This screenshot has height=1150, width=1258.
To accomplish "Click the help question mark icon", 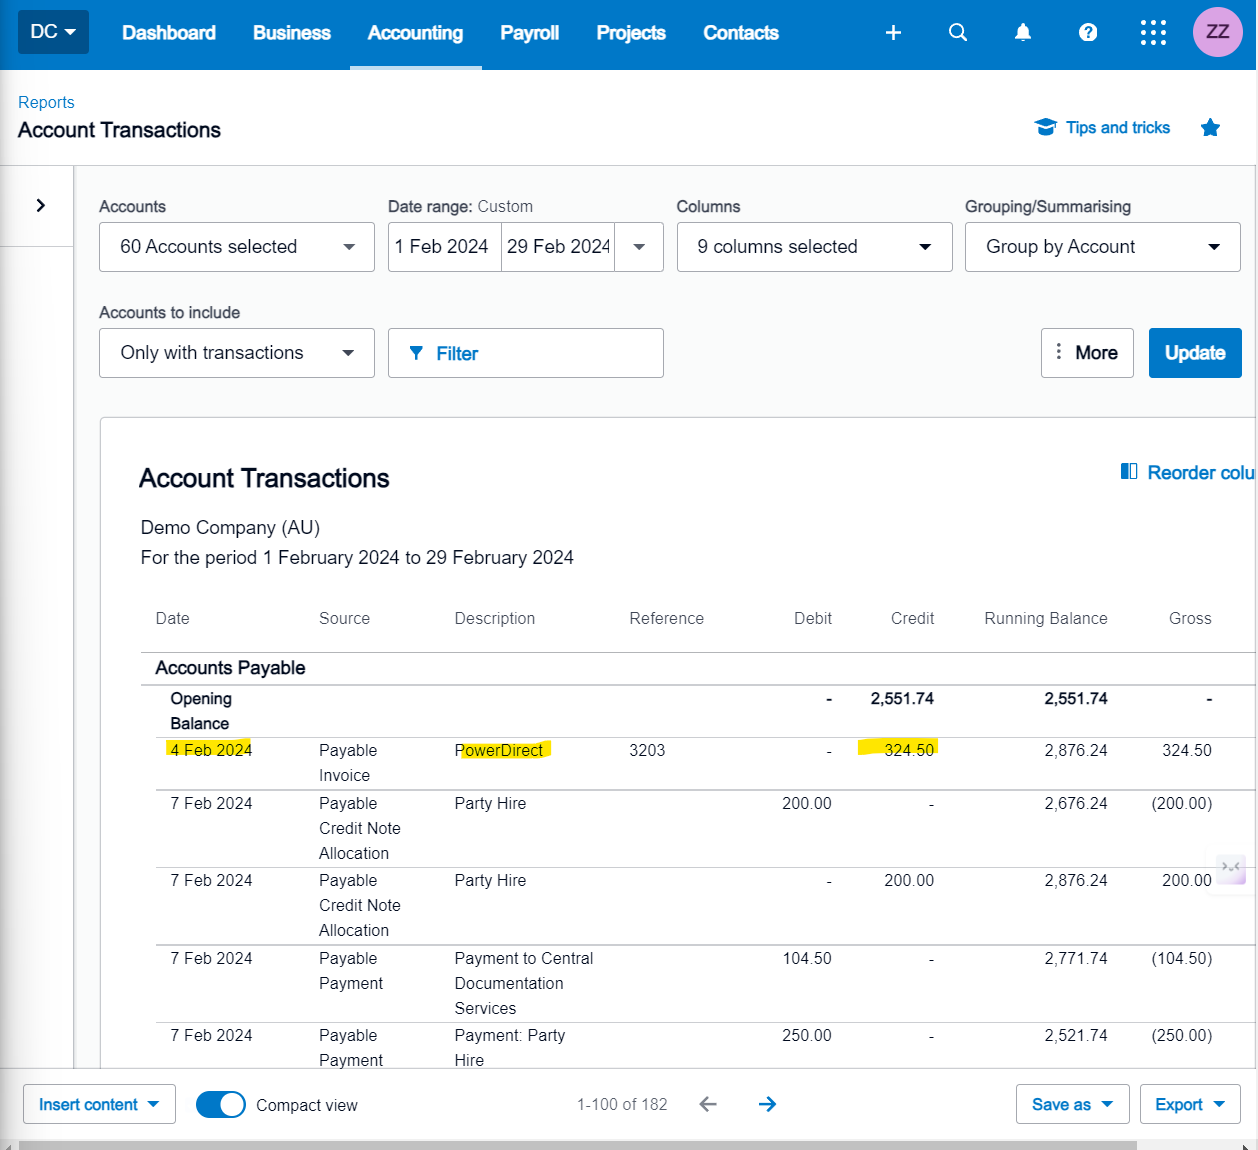I will (x=1088, y=33).
